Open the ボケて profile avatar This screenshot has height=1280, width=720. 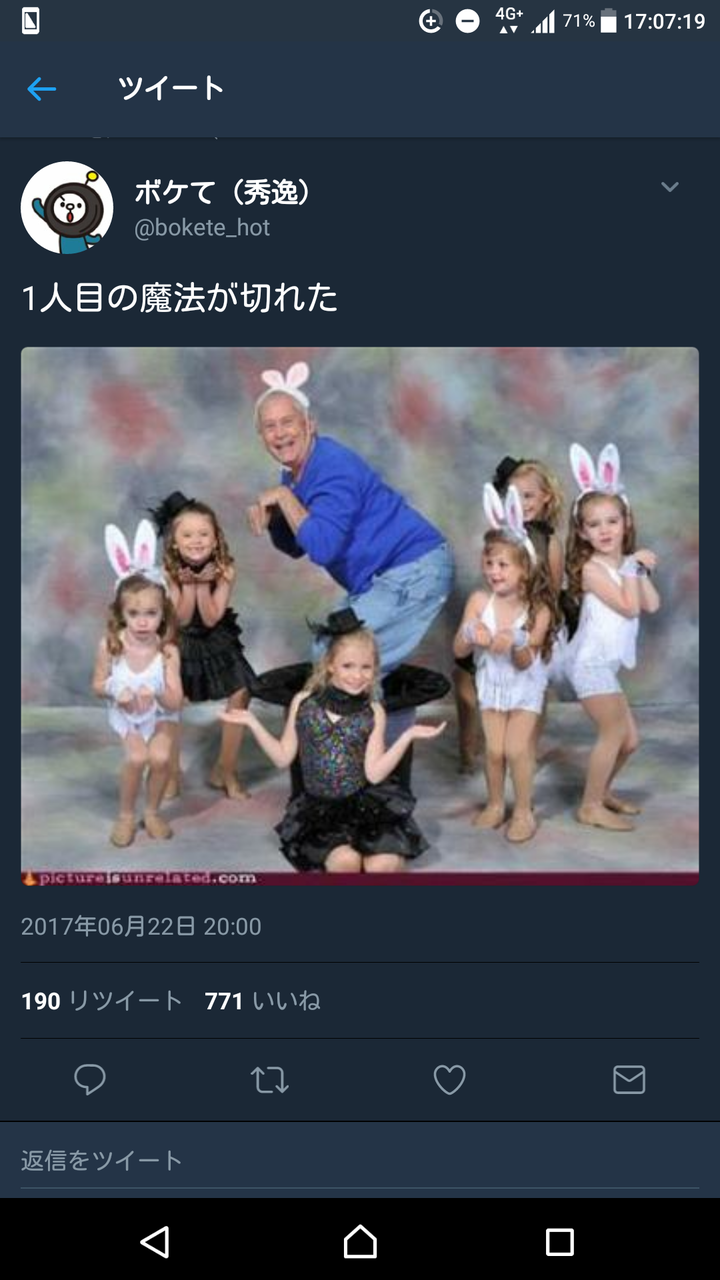pyautogui.click(x=67, y=207)
